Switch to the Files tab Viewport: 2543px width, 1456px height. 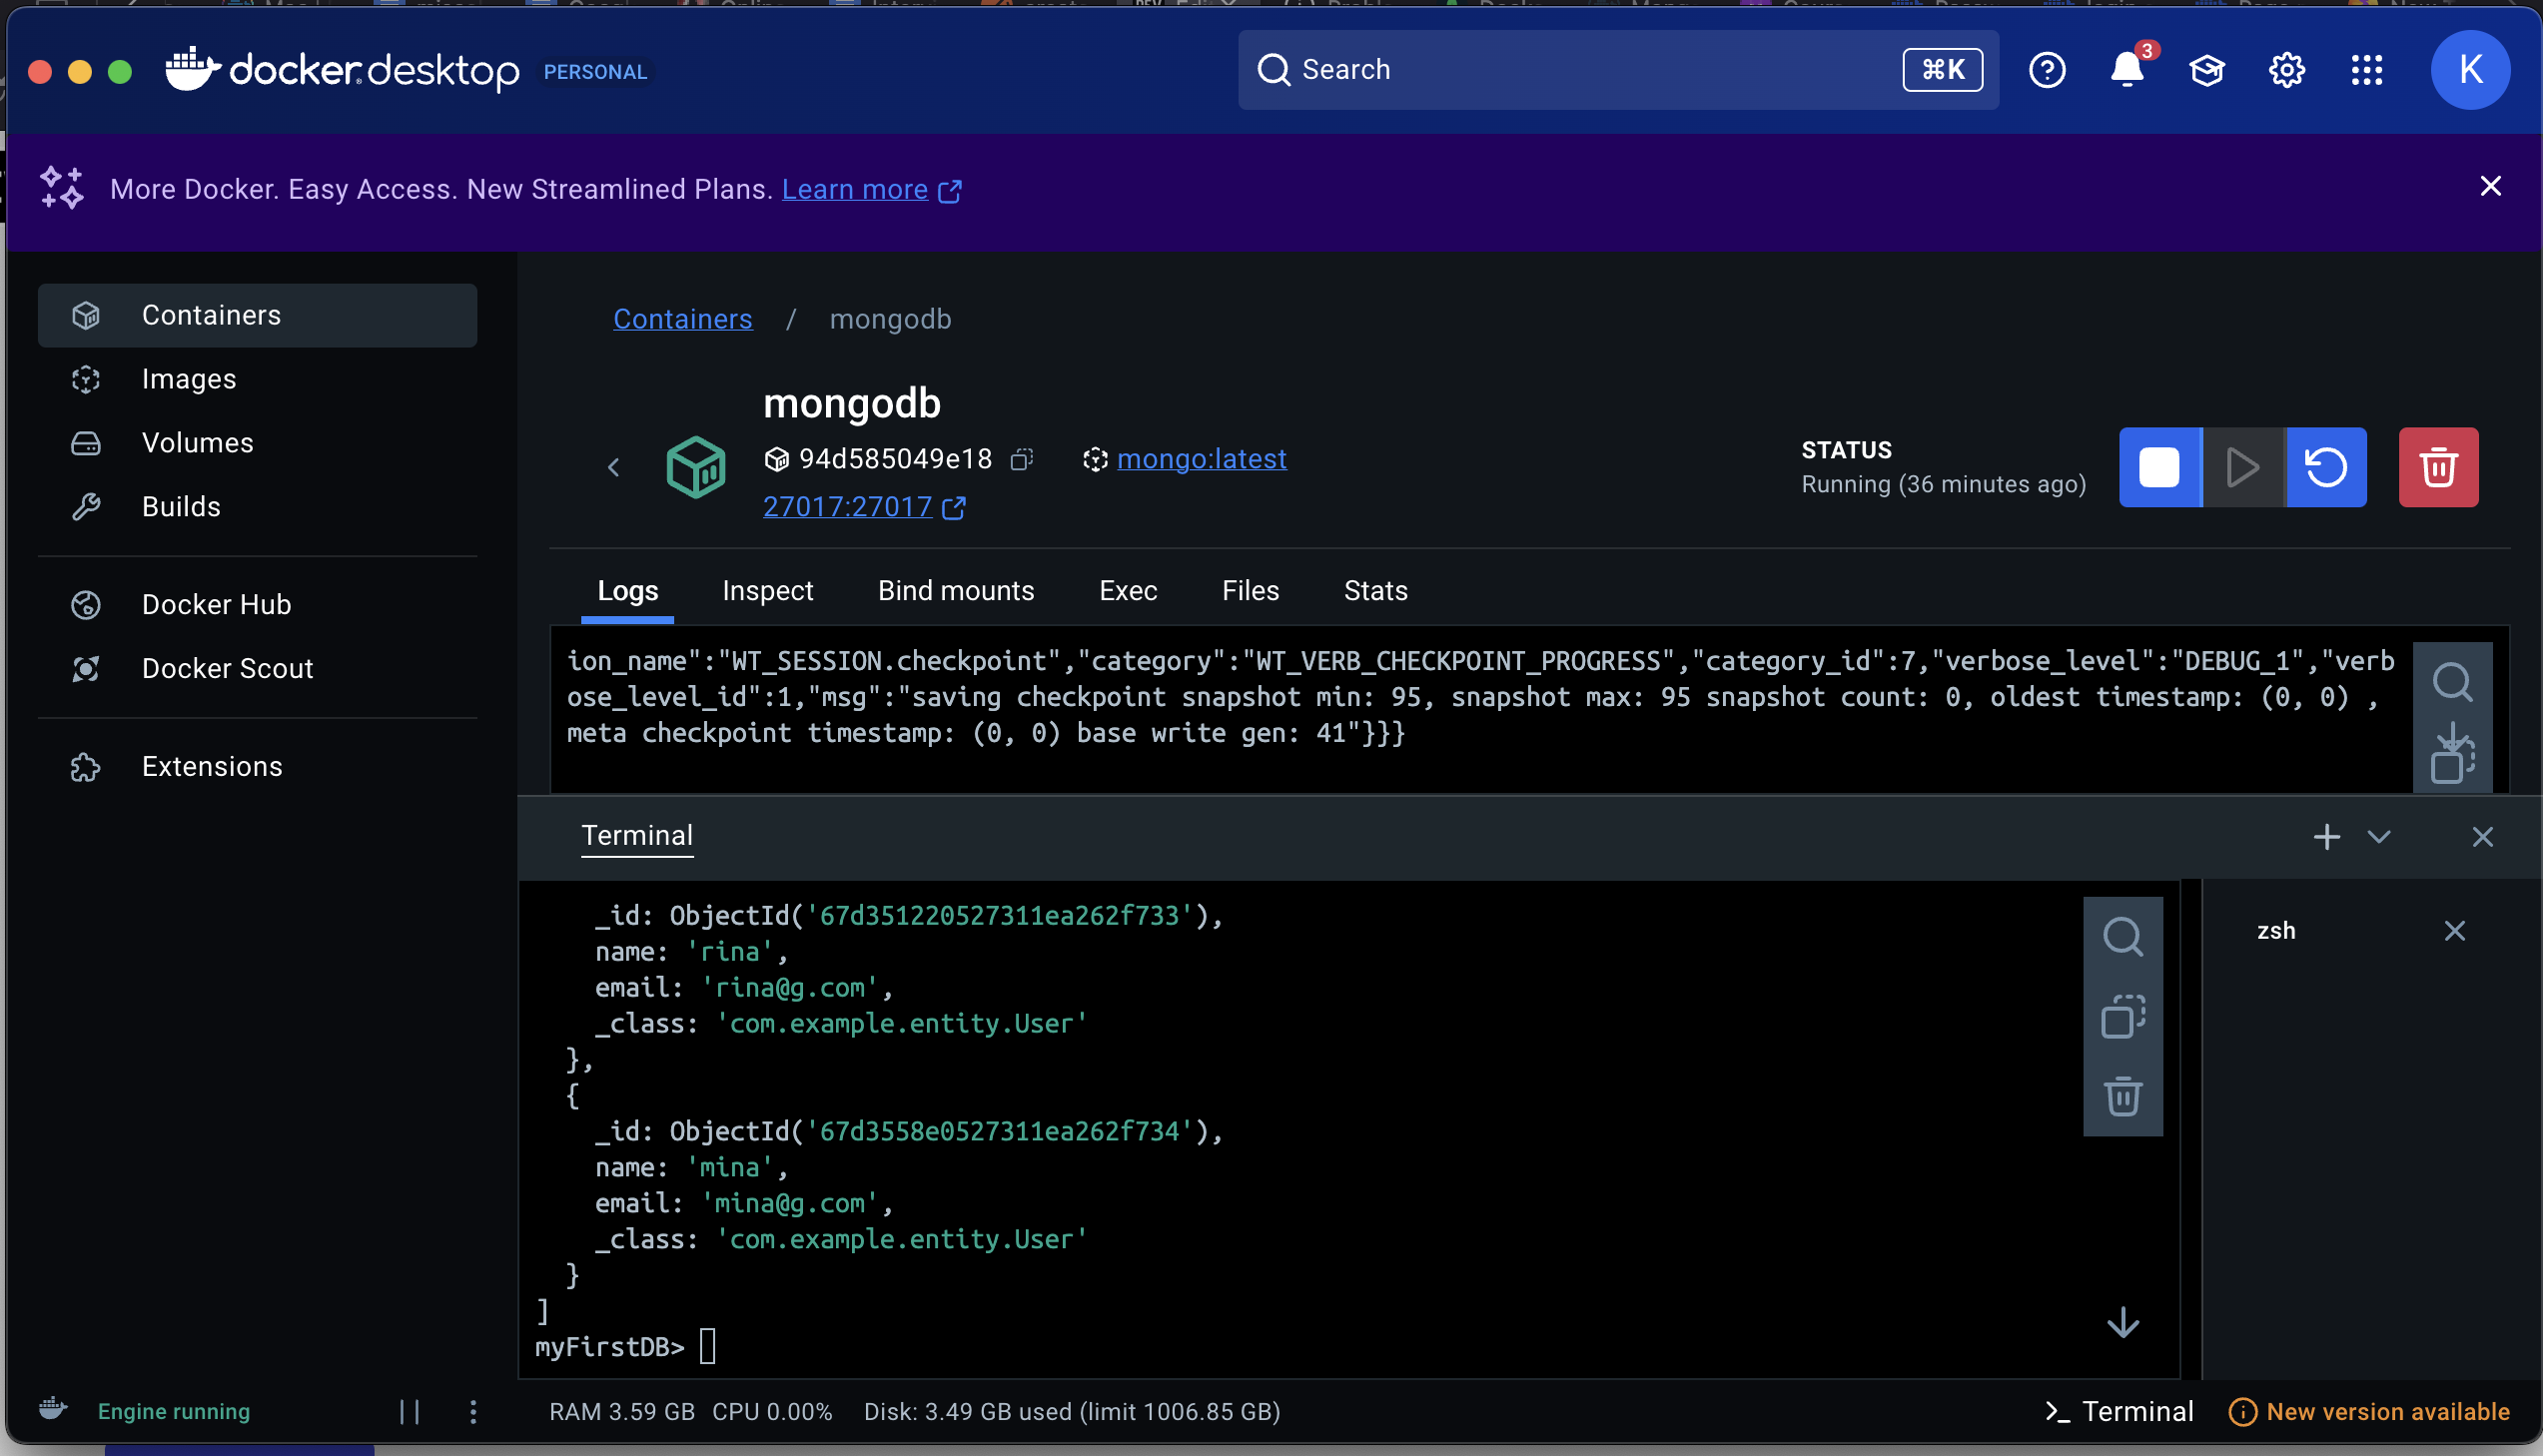coord(1250,591)
